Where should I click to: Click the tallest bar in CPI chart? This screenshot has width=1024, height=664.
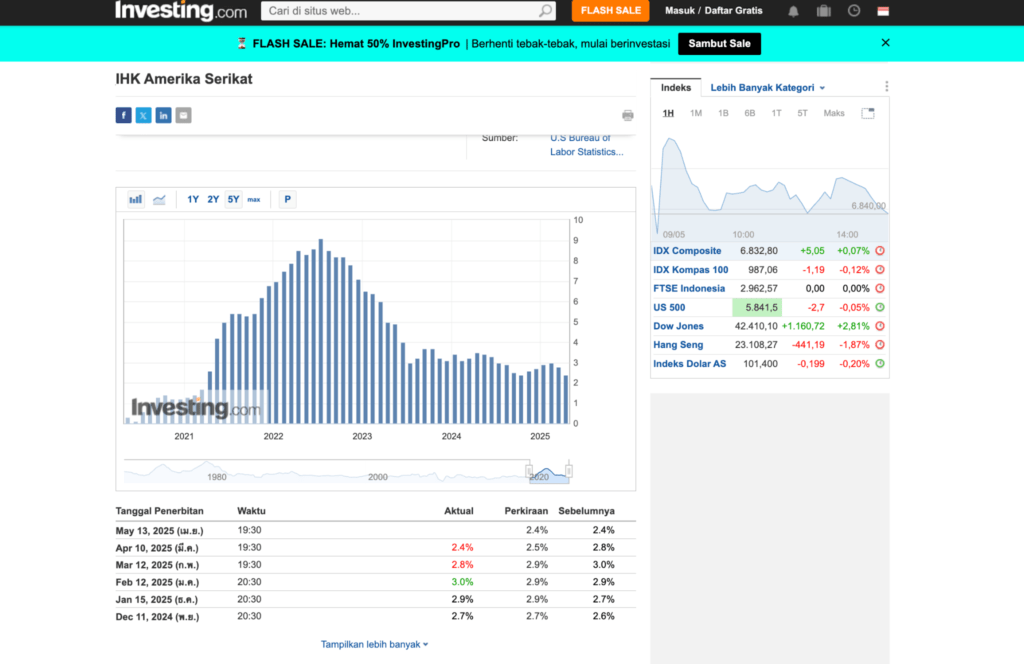321,332
